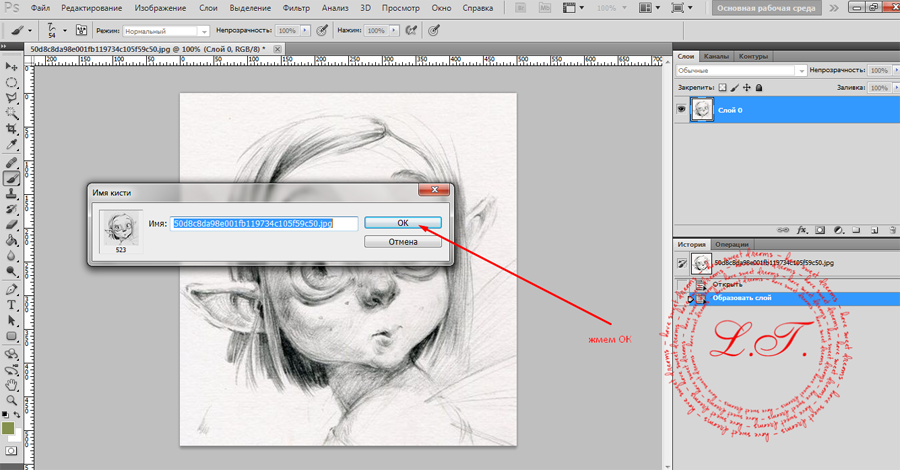Select the Path Selection tool

11,321
